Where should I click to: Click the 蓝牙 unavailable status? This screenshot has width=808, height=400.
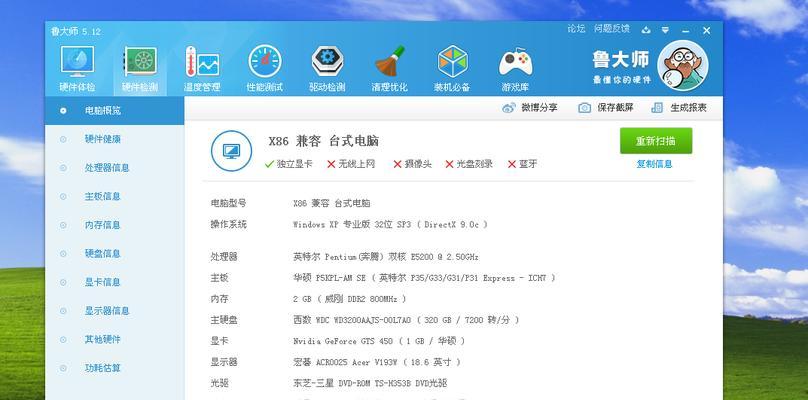click(x=522, y=164)
